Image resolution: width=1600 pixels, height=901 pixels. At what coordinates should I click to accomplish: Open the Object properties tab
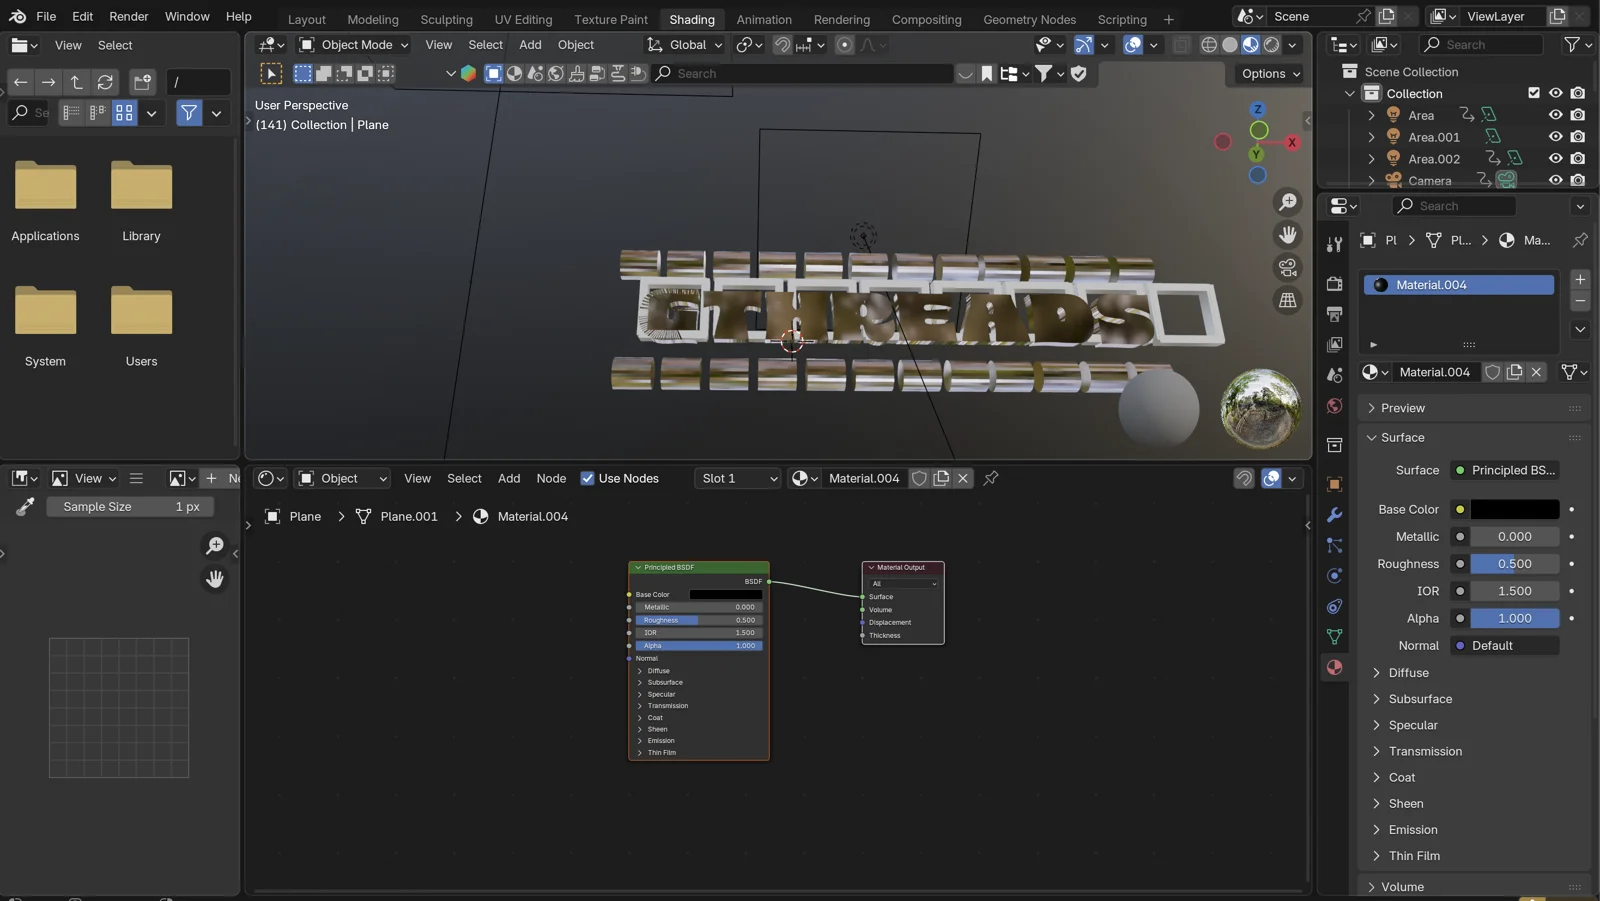point(1334,484)
